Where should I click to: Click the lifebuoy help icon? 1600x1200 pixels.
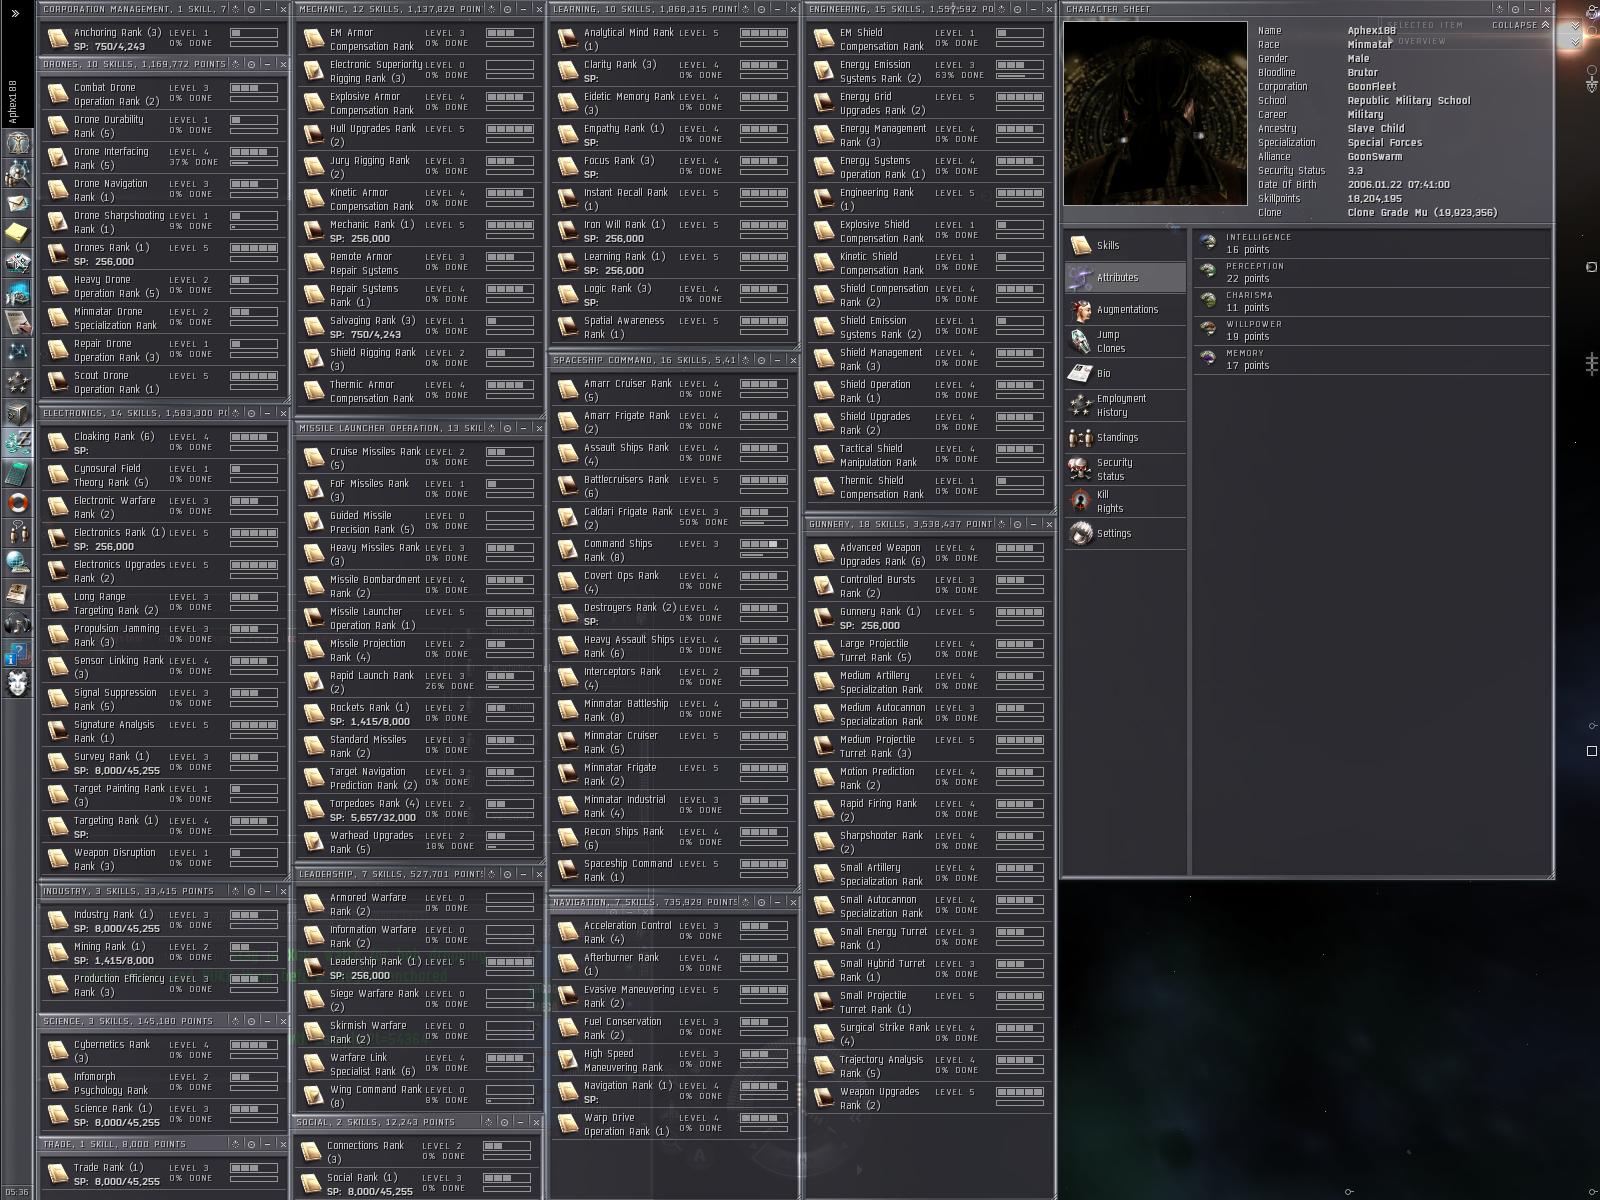tap(18, 503)
